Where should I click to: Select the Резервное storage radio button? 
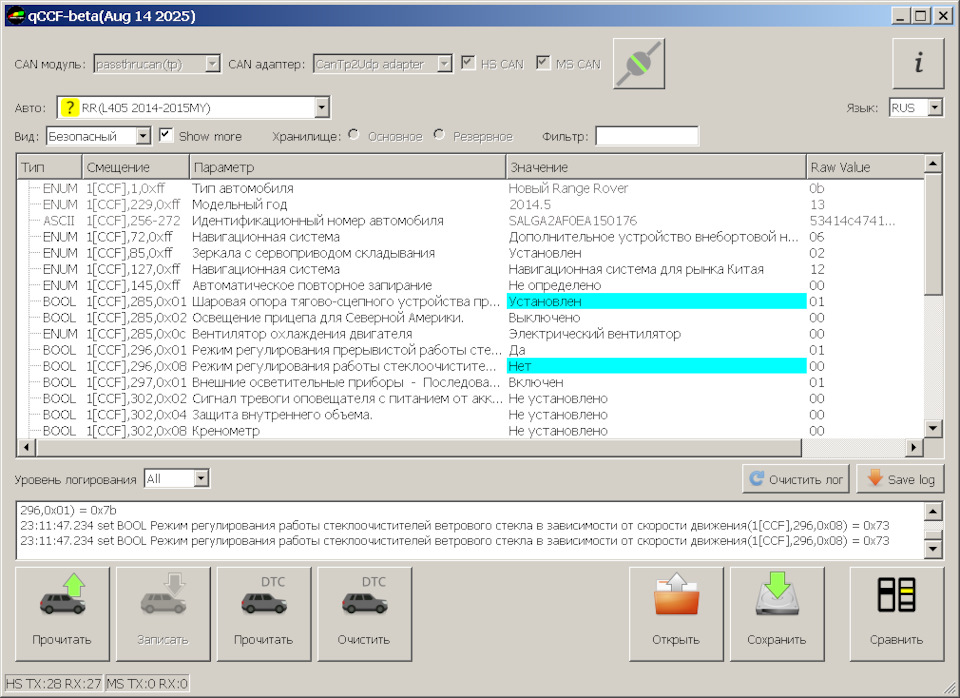coord(439,135)
